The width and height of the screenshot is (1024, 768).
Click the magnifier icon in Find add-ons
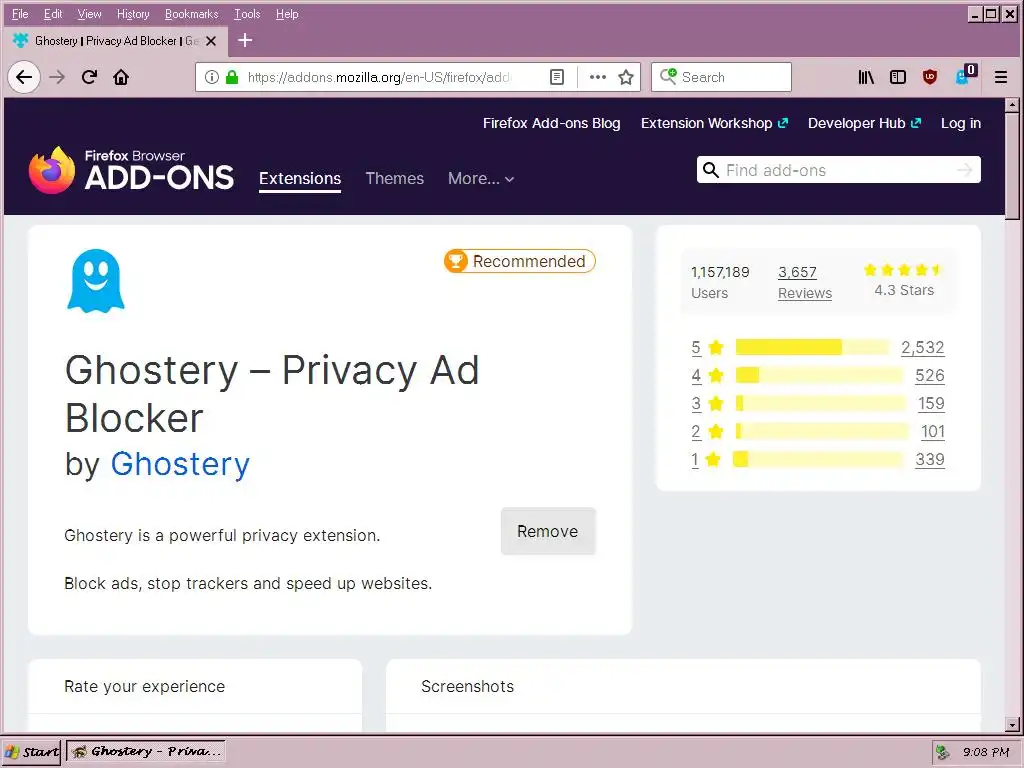tap(711, 170)
